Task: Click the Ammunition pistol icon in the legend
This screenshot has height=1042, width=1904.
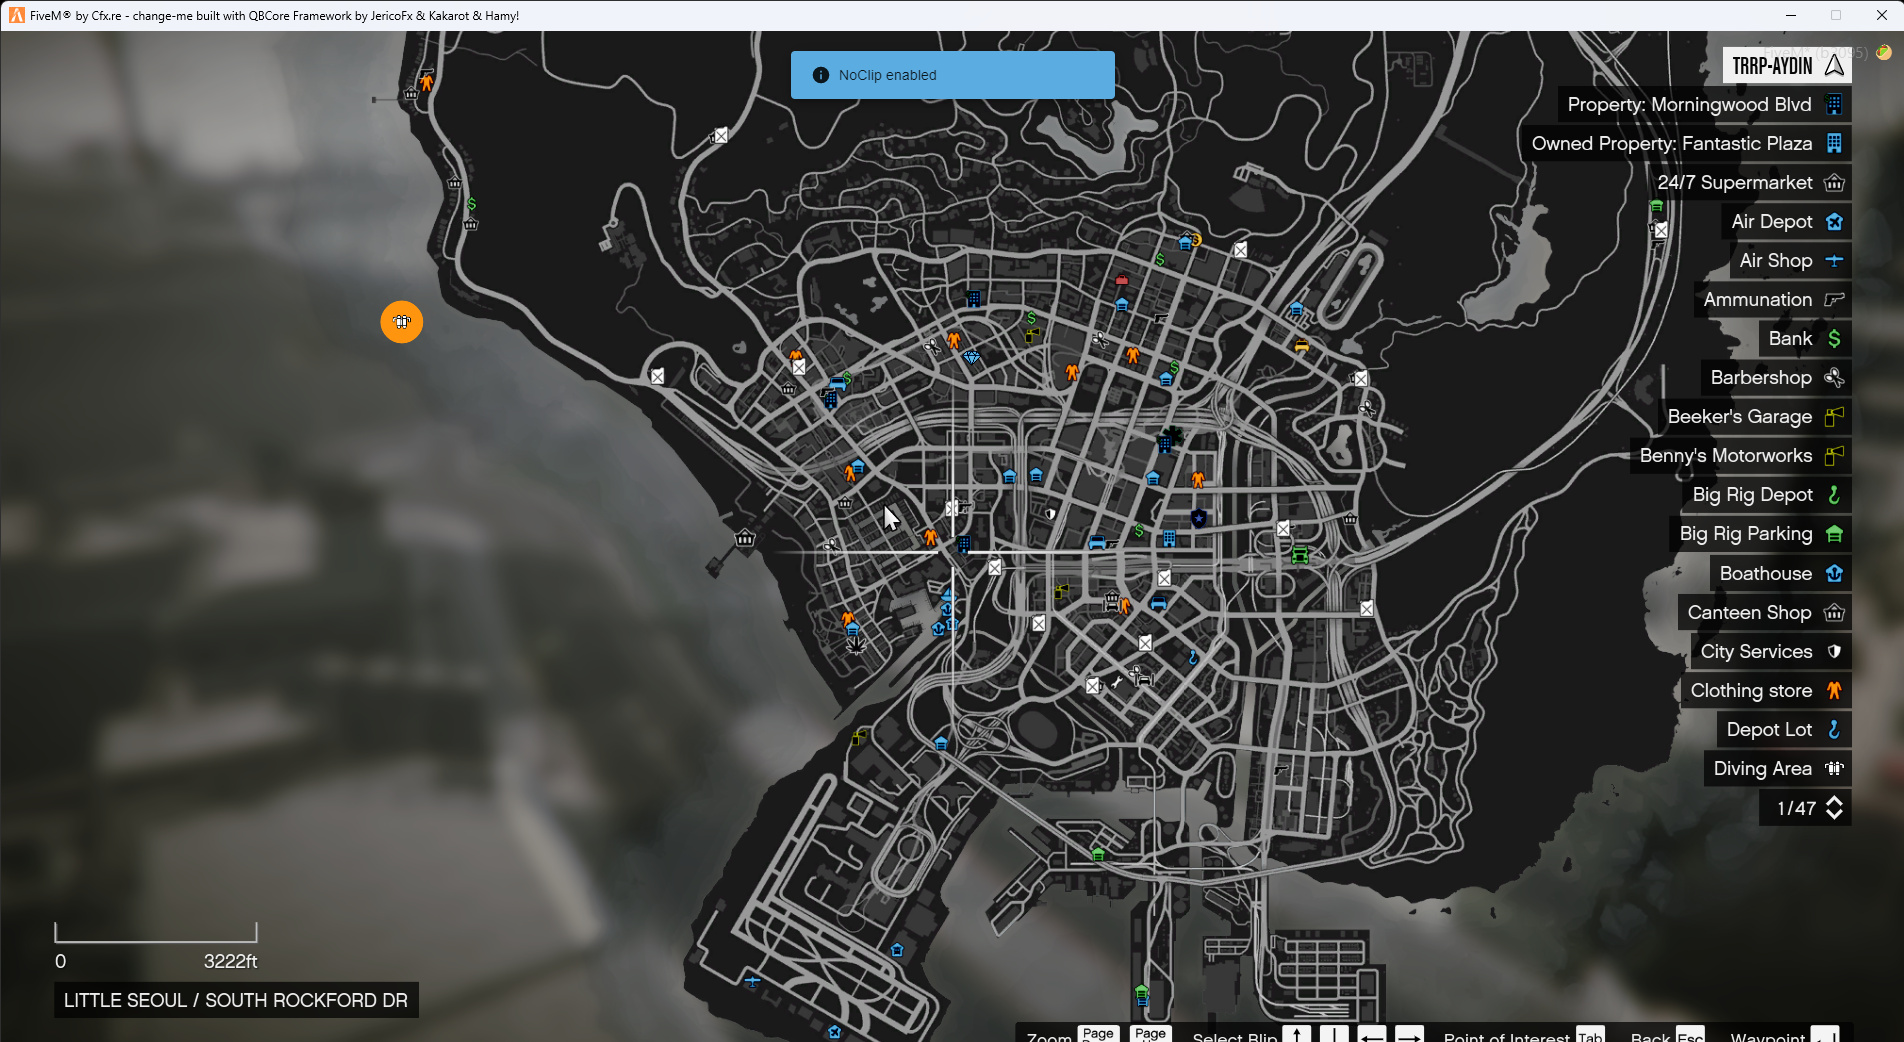Action: point(1834,300)
